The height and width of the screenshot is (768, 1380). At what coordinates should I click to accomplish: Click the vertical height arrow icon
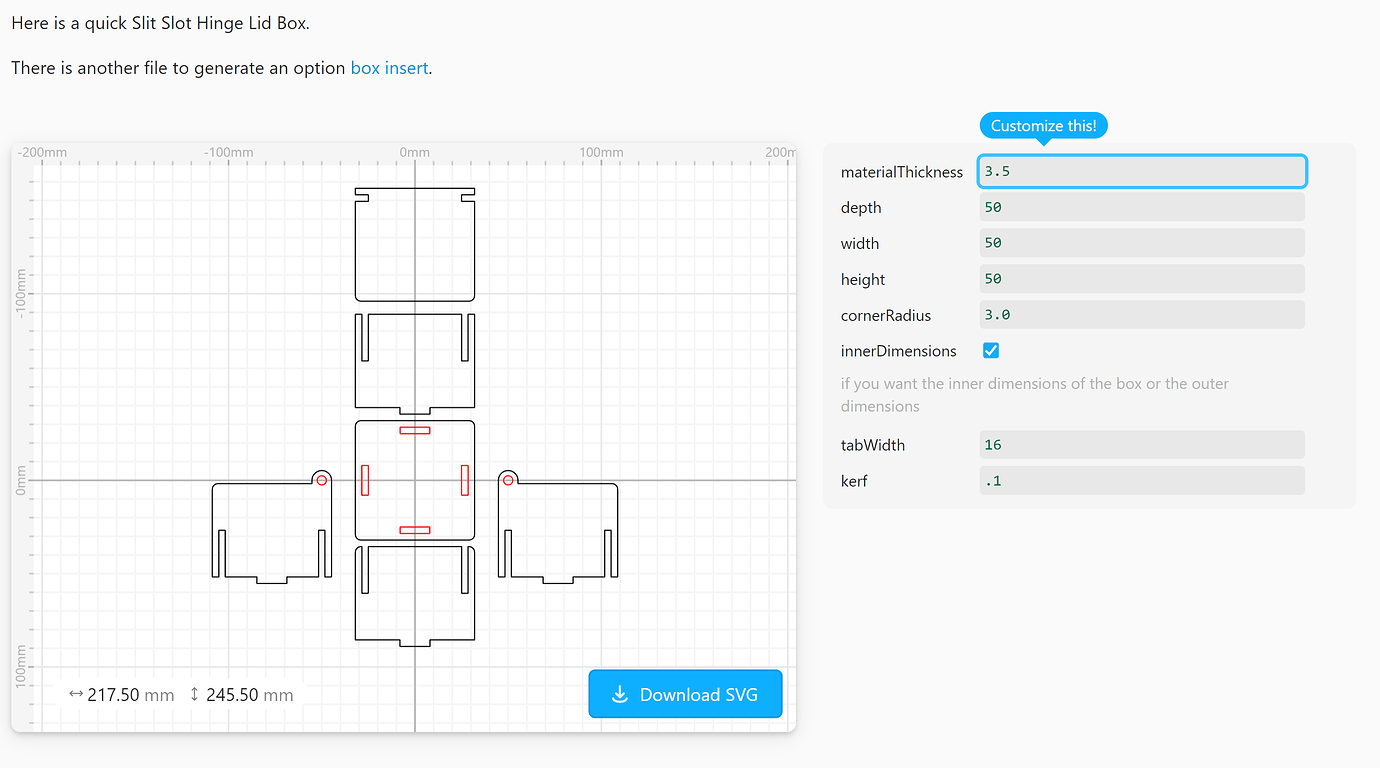[x=194, y=694]
